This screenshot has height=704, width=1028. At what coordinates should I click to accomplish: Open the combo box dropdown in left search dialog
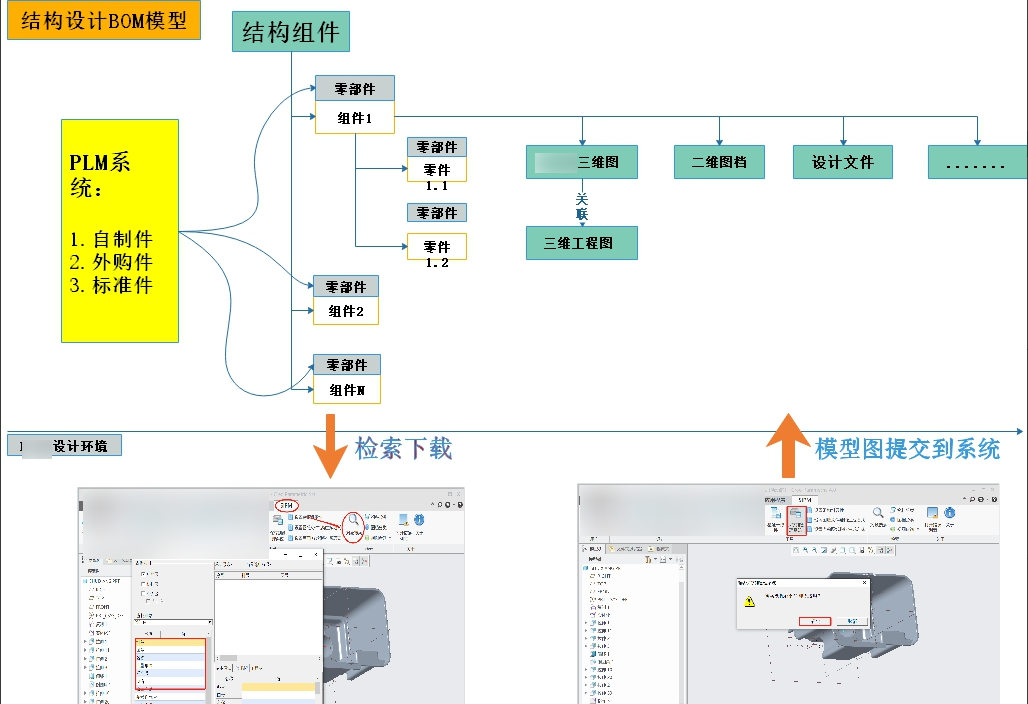[x=210, y=622]
